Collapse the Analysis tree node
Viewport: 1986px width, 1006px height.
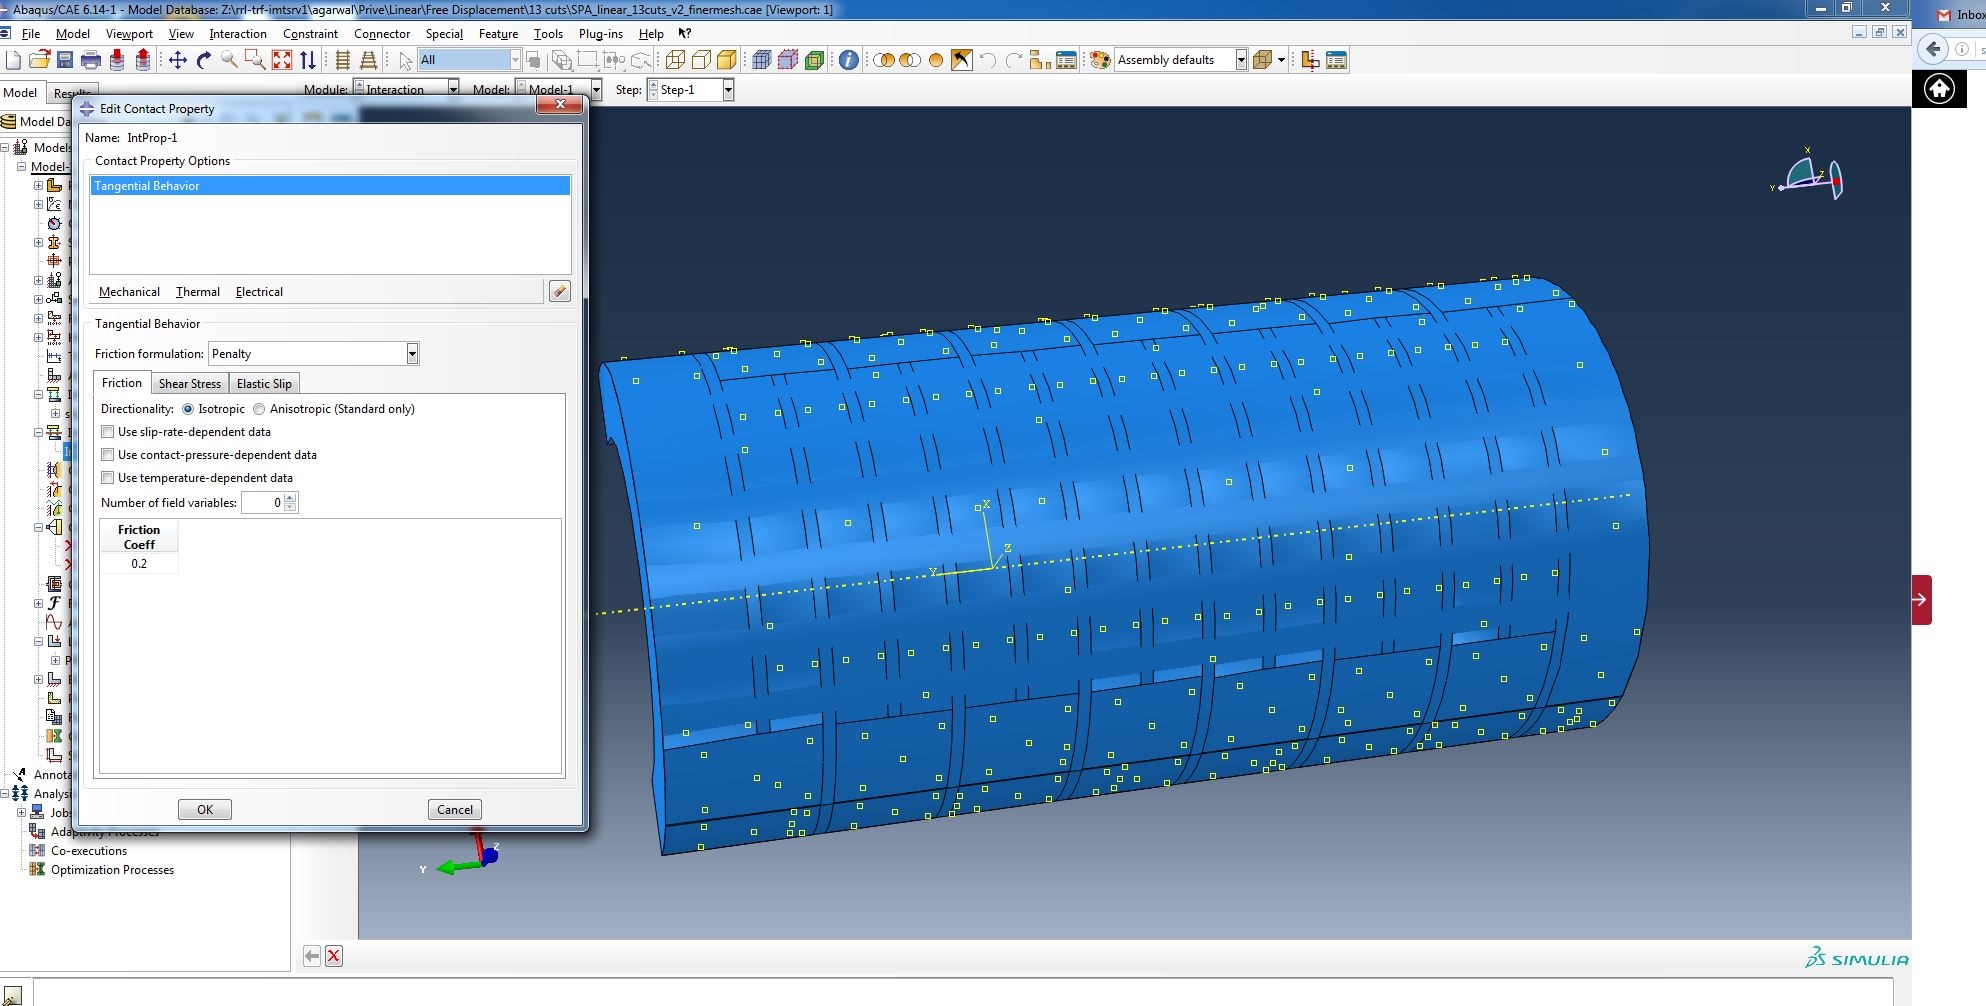(x=5, y=793)
